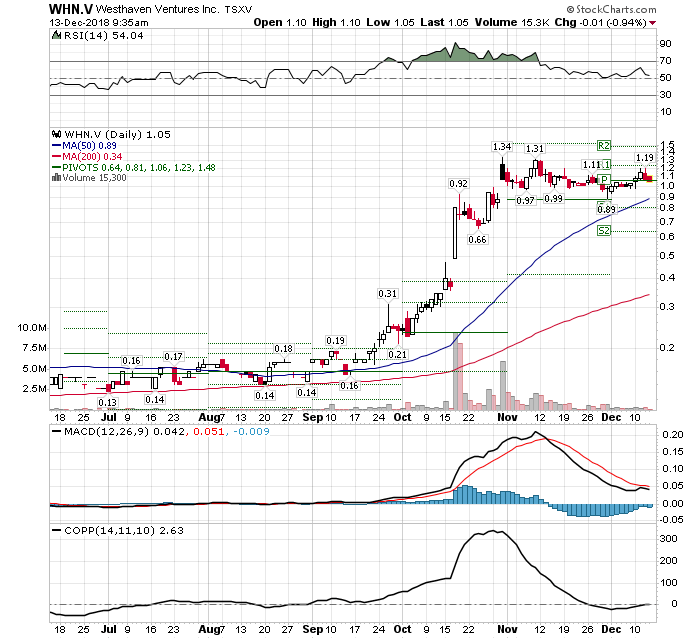Click the red down-arrow change indicator
The image size is (700, 639).
coord(653,23)
